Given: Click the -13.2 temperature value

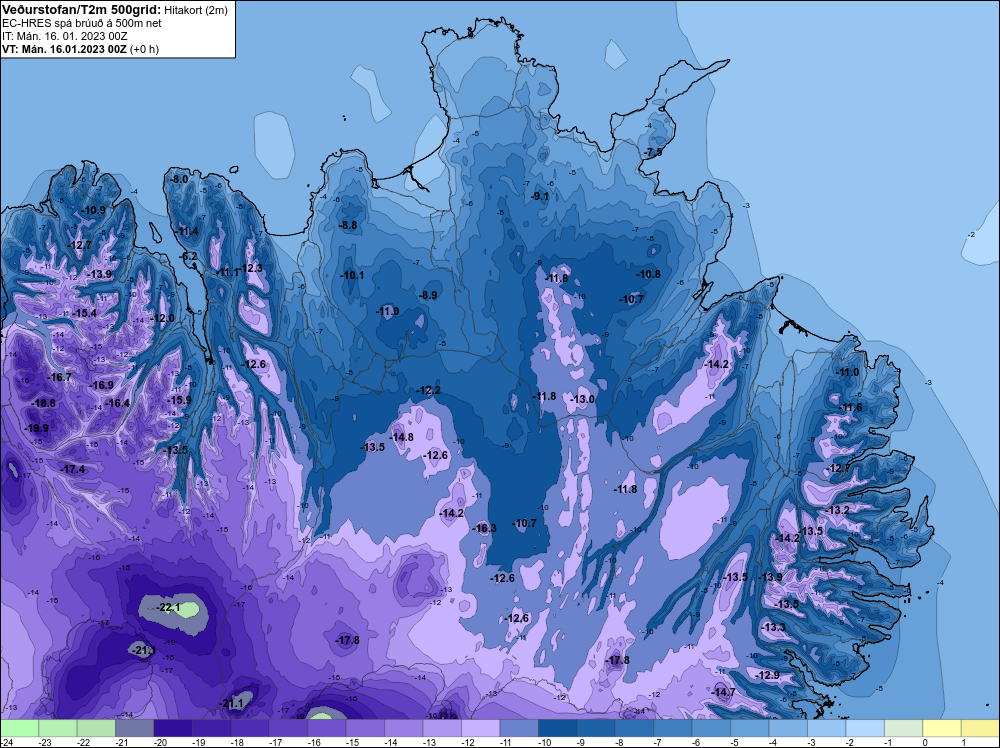Looking at the screenshot, I should 837,510.
